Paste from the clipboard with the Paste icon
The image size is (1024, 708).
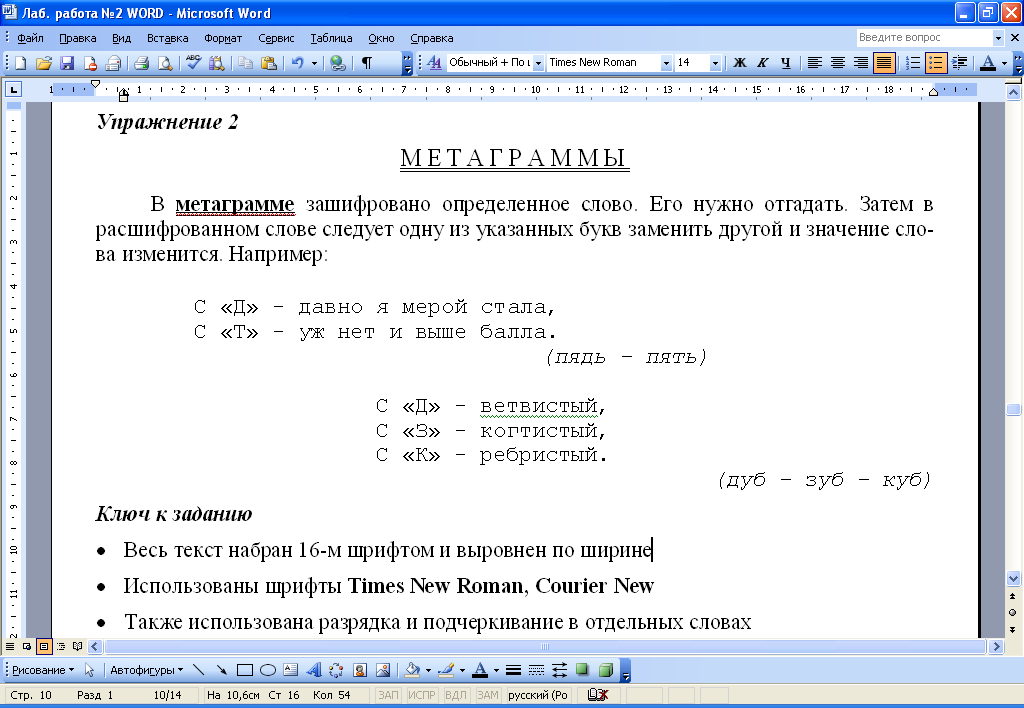pyautogui.click(x=268, y=63)
